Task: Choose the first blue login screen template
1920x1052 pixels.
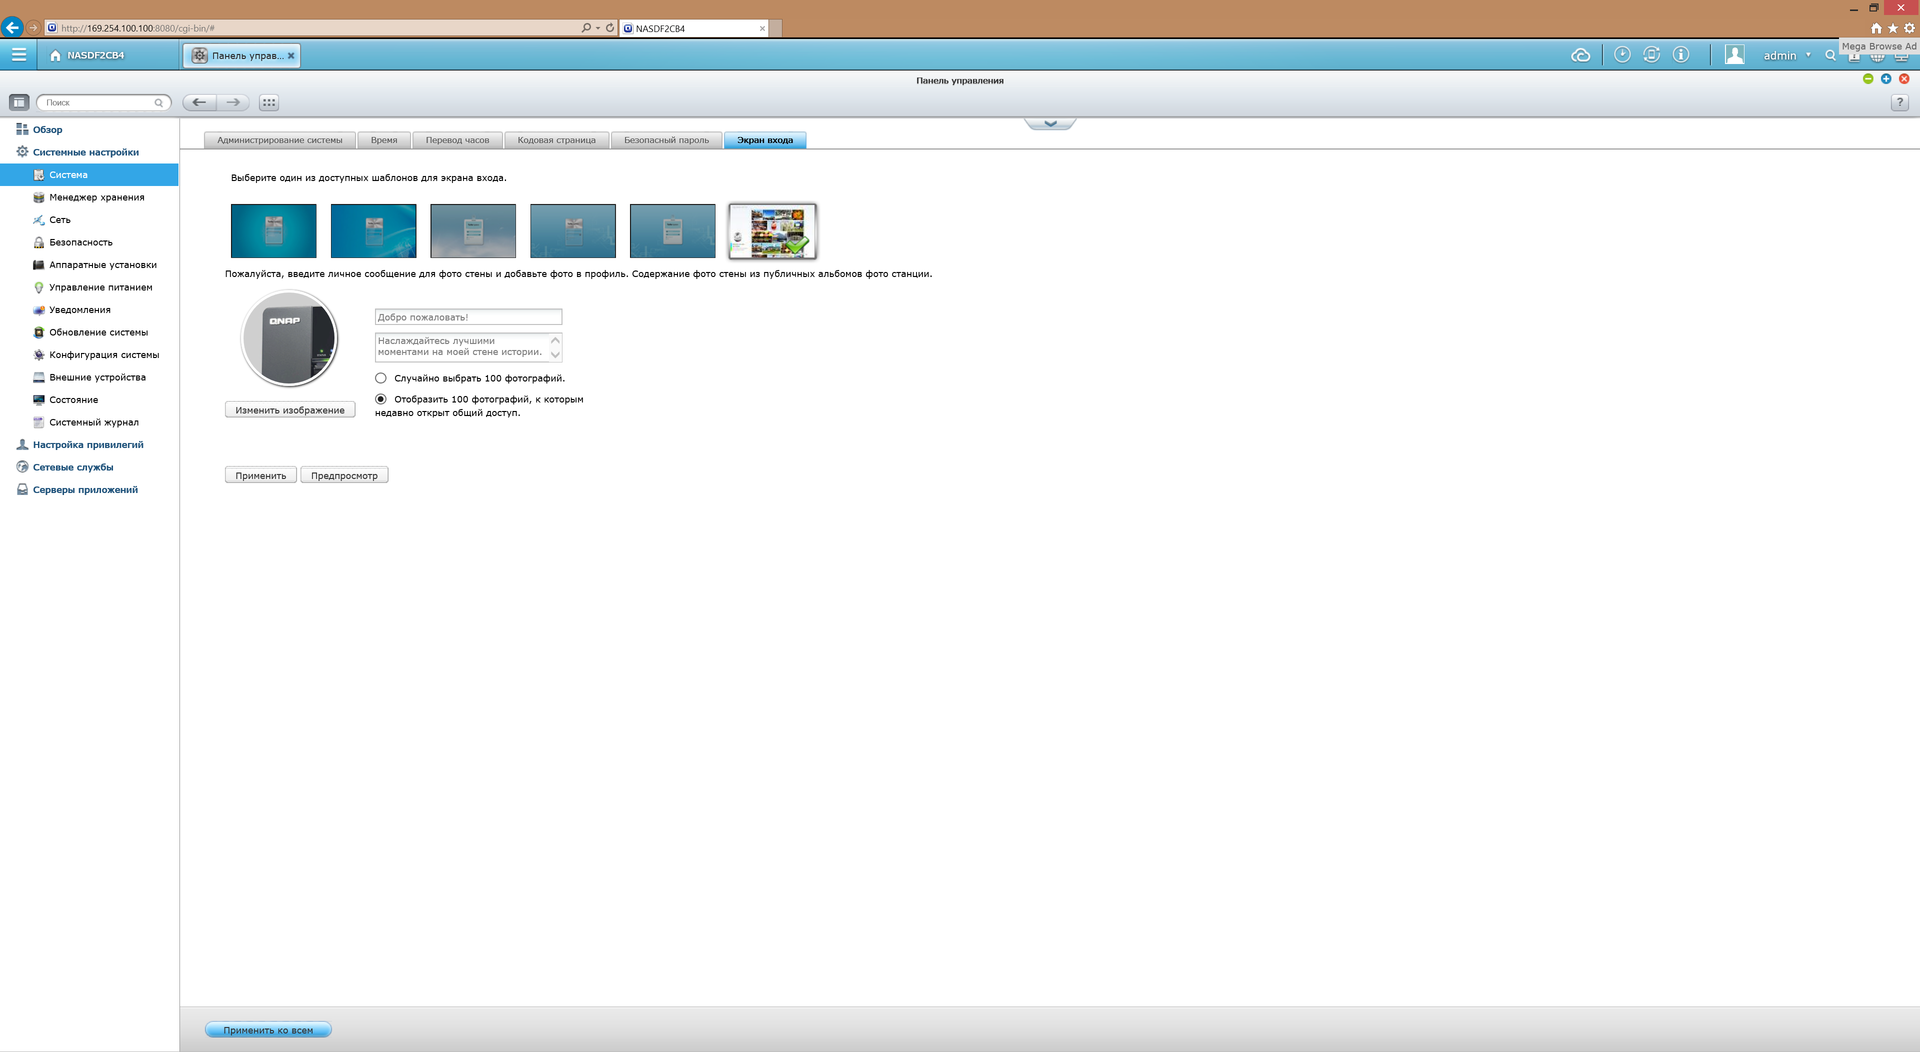Action: 273,231
